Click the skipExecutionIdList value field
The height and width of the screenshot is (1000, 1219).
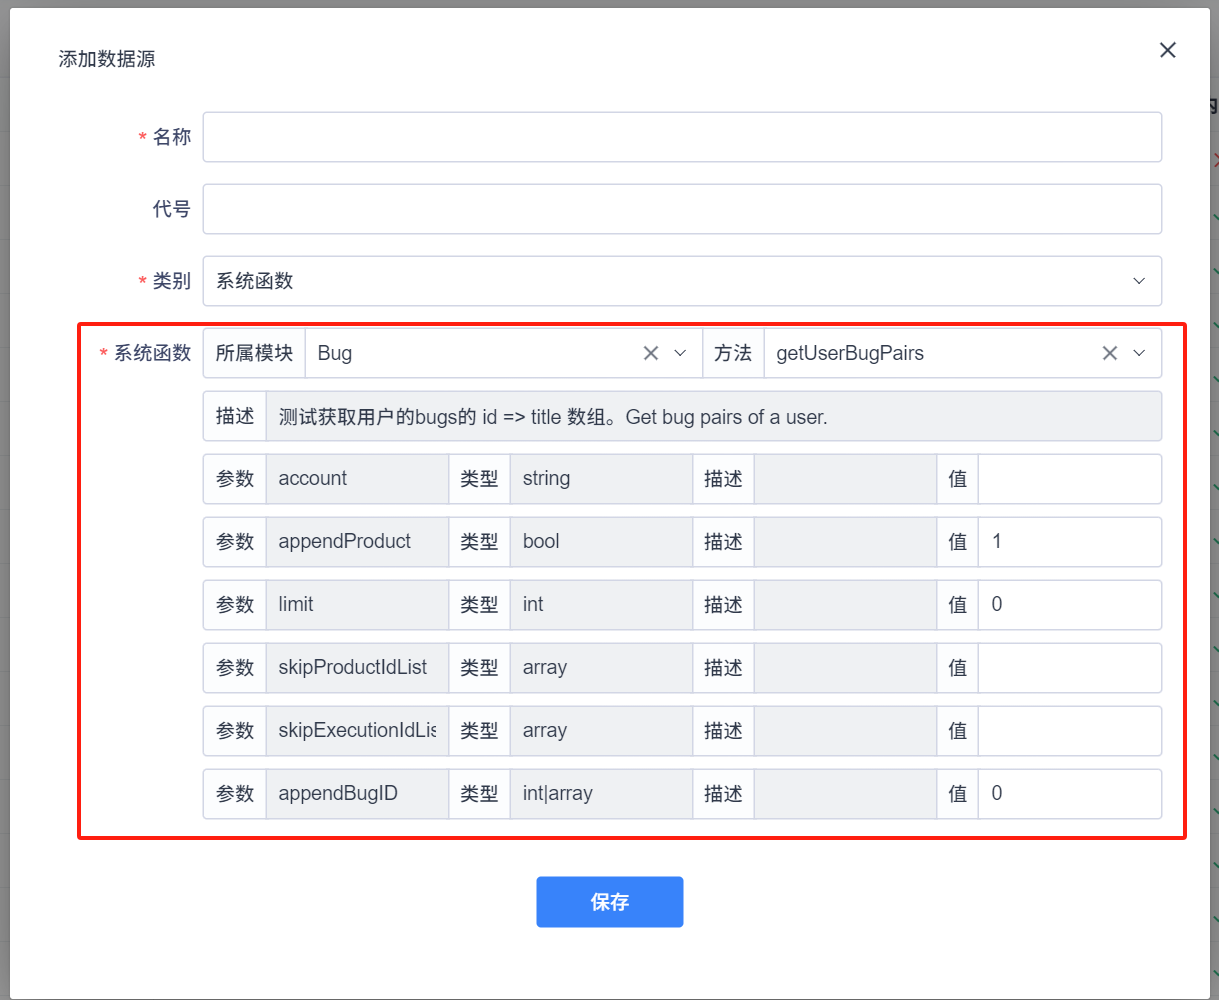pyautogui.click(x=1069, y=731)
